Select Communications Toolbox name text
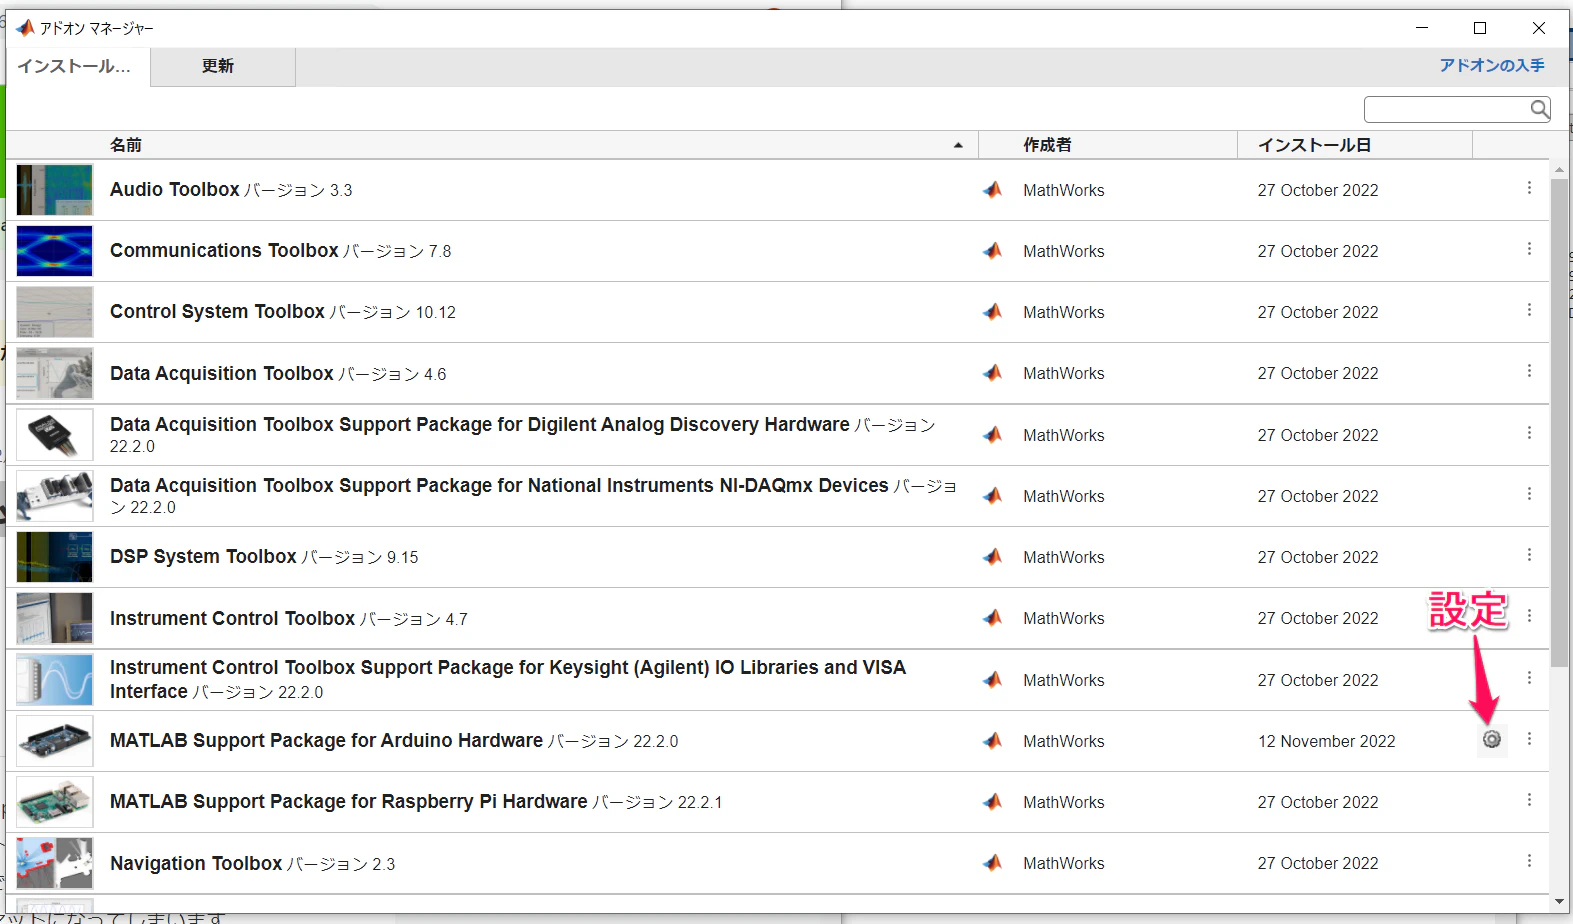The height and width of the screenshot is (924, 1573). [x=224, y=250]
